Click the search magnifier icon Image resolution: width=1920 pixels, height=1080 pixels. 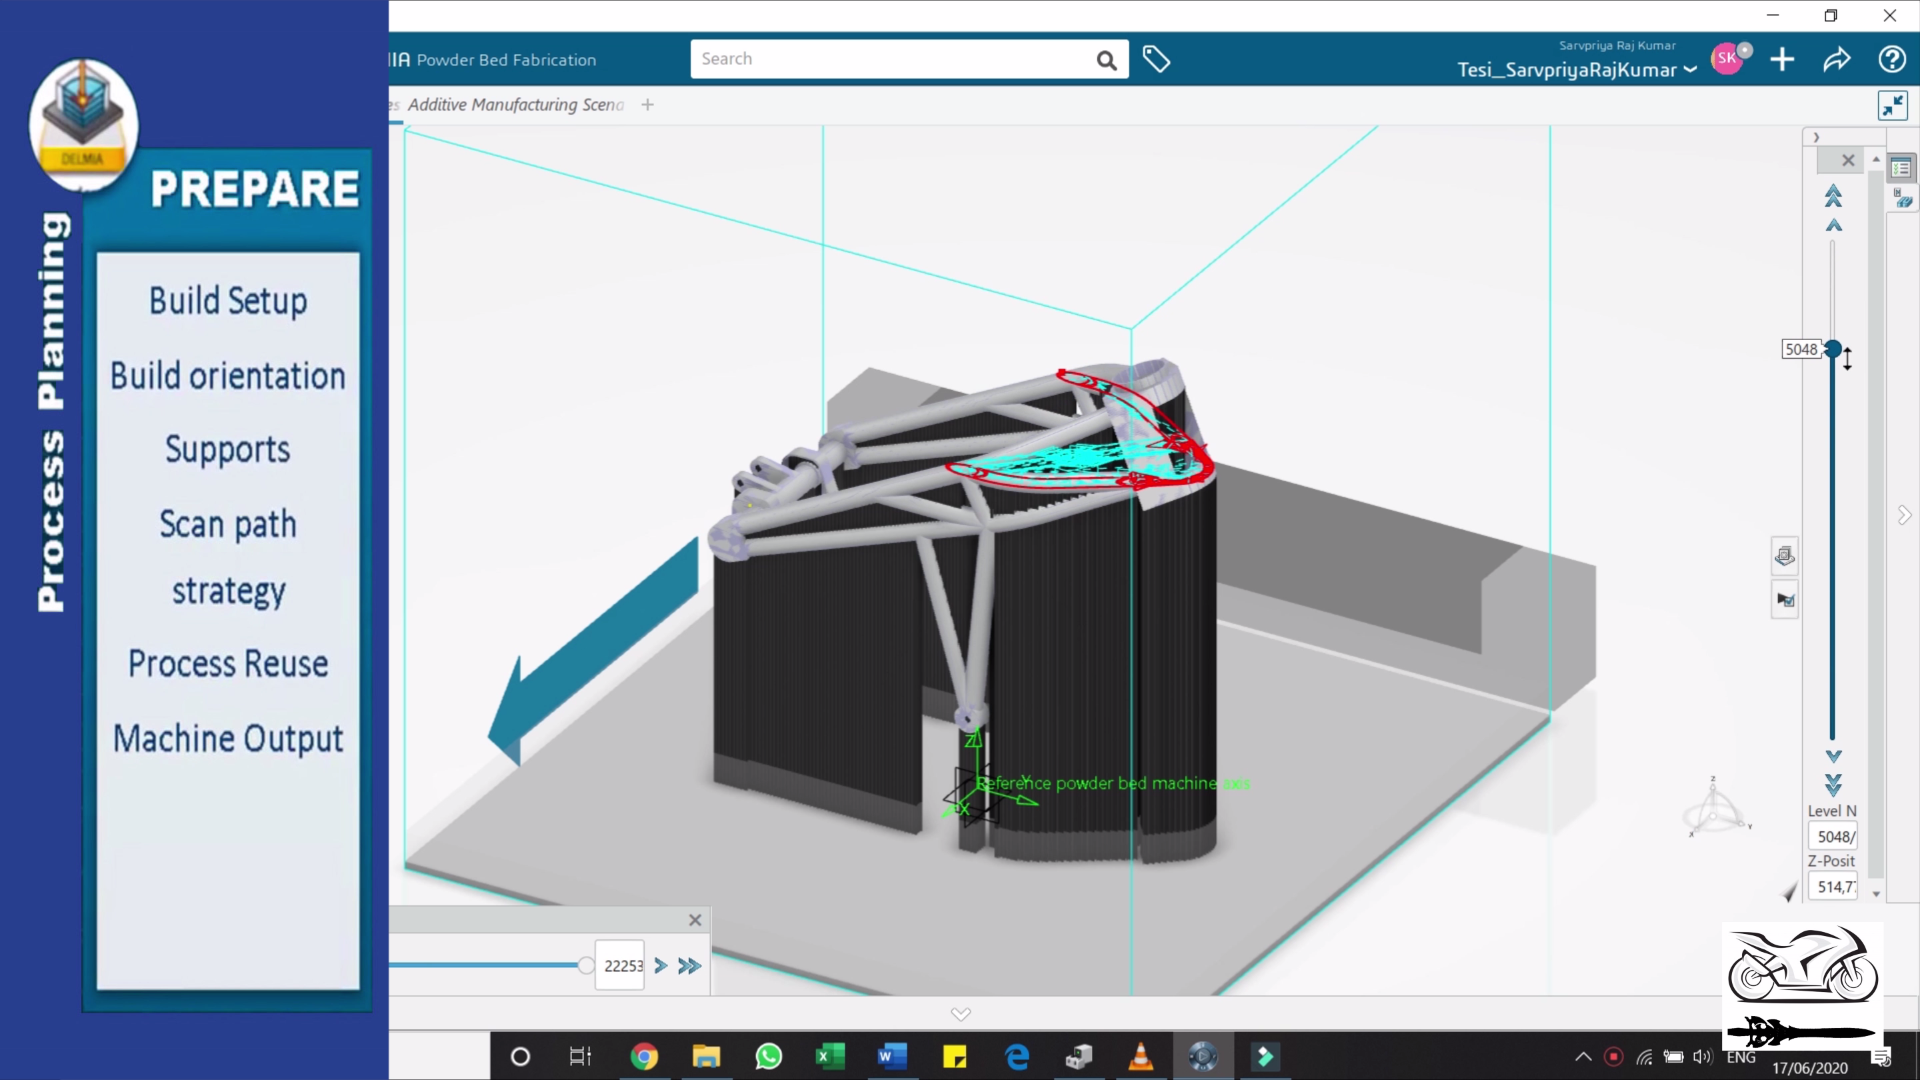click(x=1106, y=60)
